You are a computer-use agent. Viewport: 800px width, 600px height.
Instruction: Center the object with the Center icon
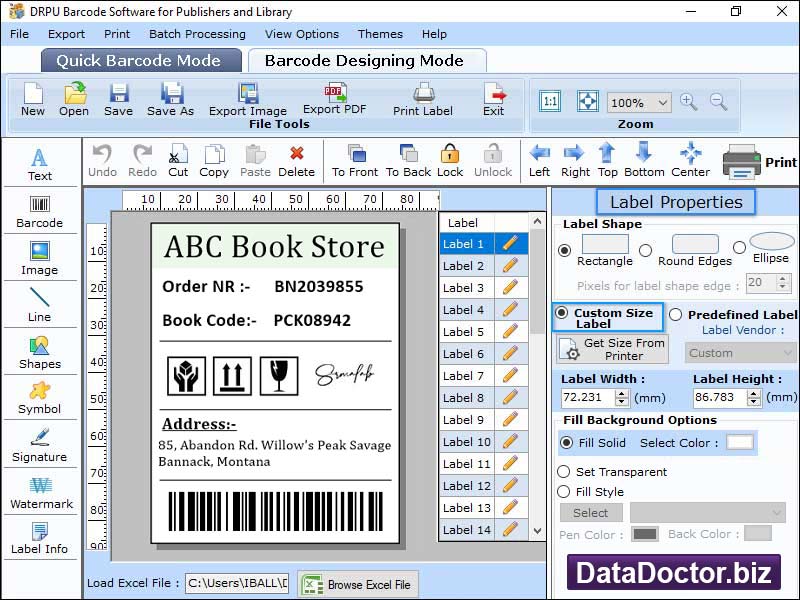tap(691, 161)
